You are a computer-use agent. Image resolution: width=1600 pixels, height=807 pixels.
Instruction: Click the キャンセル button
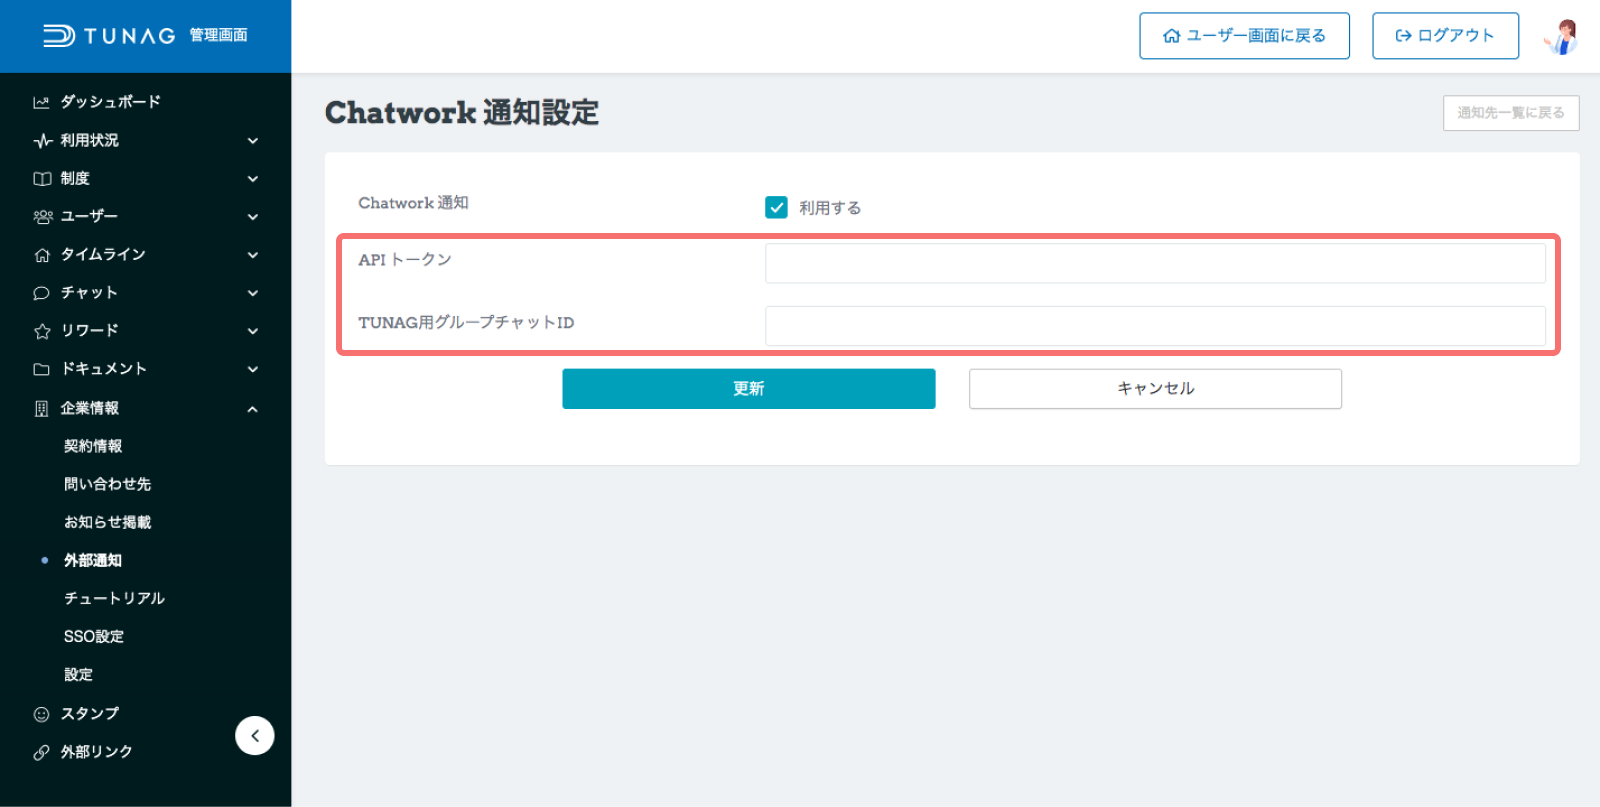coord(1155,389)
